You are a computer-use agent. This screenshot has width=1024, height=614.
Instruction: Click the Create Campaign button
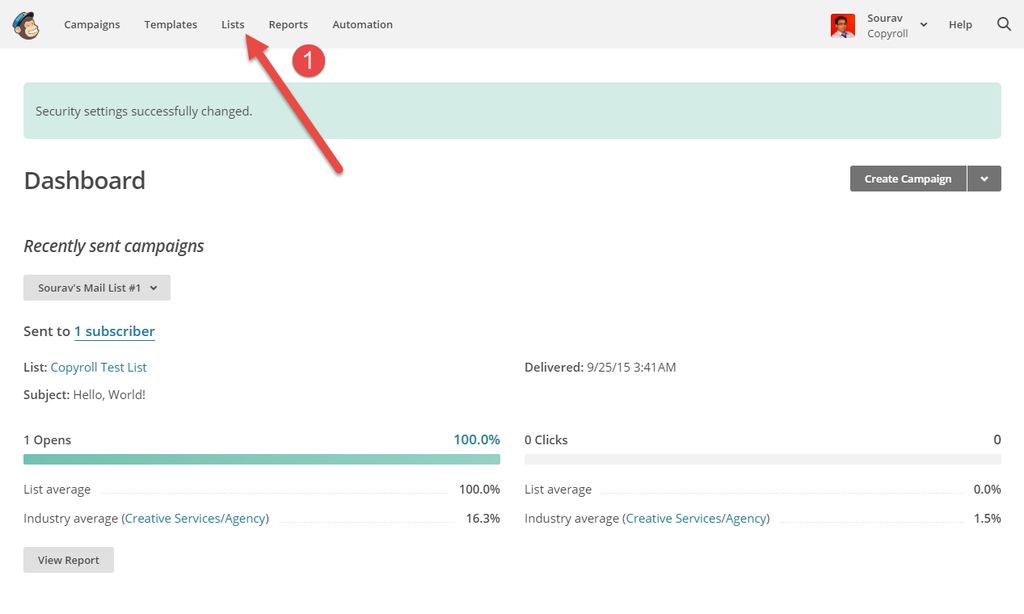click(908, 178)
